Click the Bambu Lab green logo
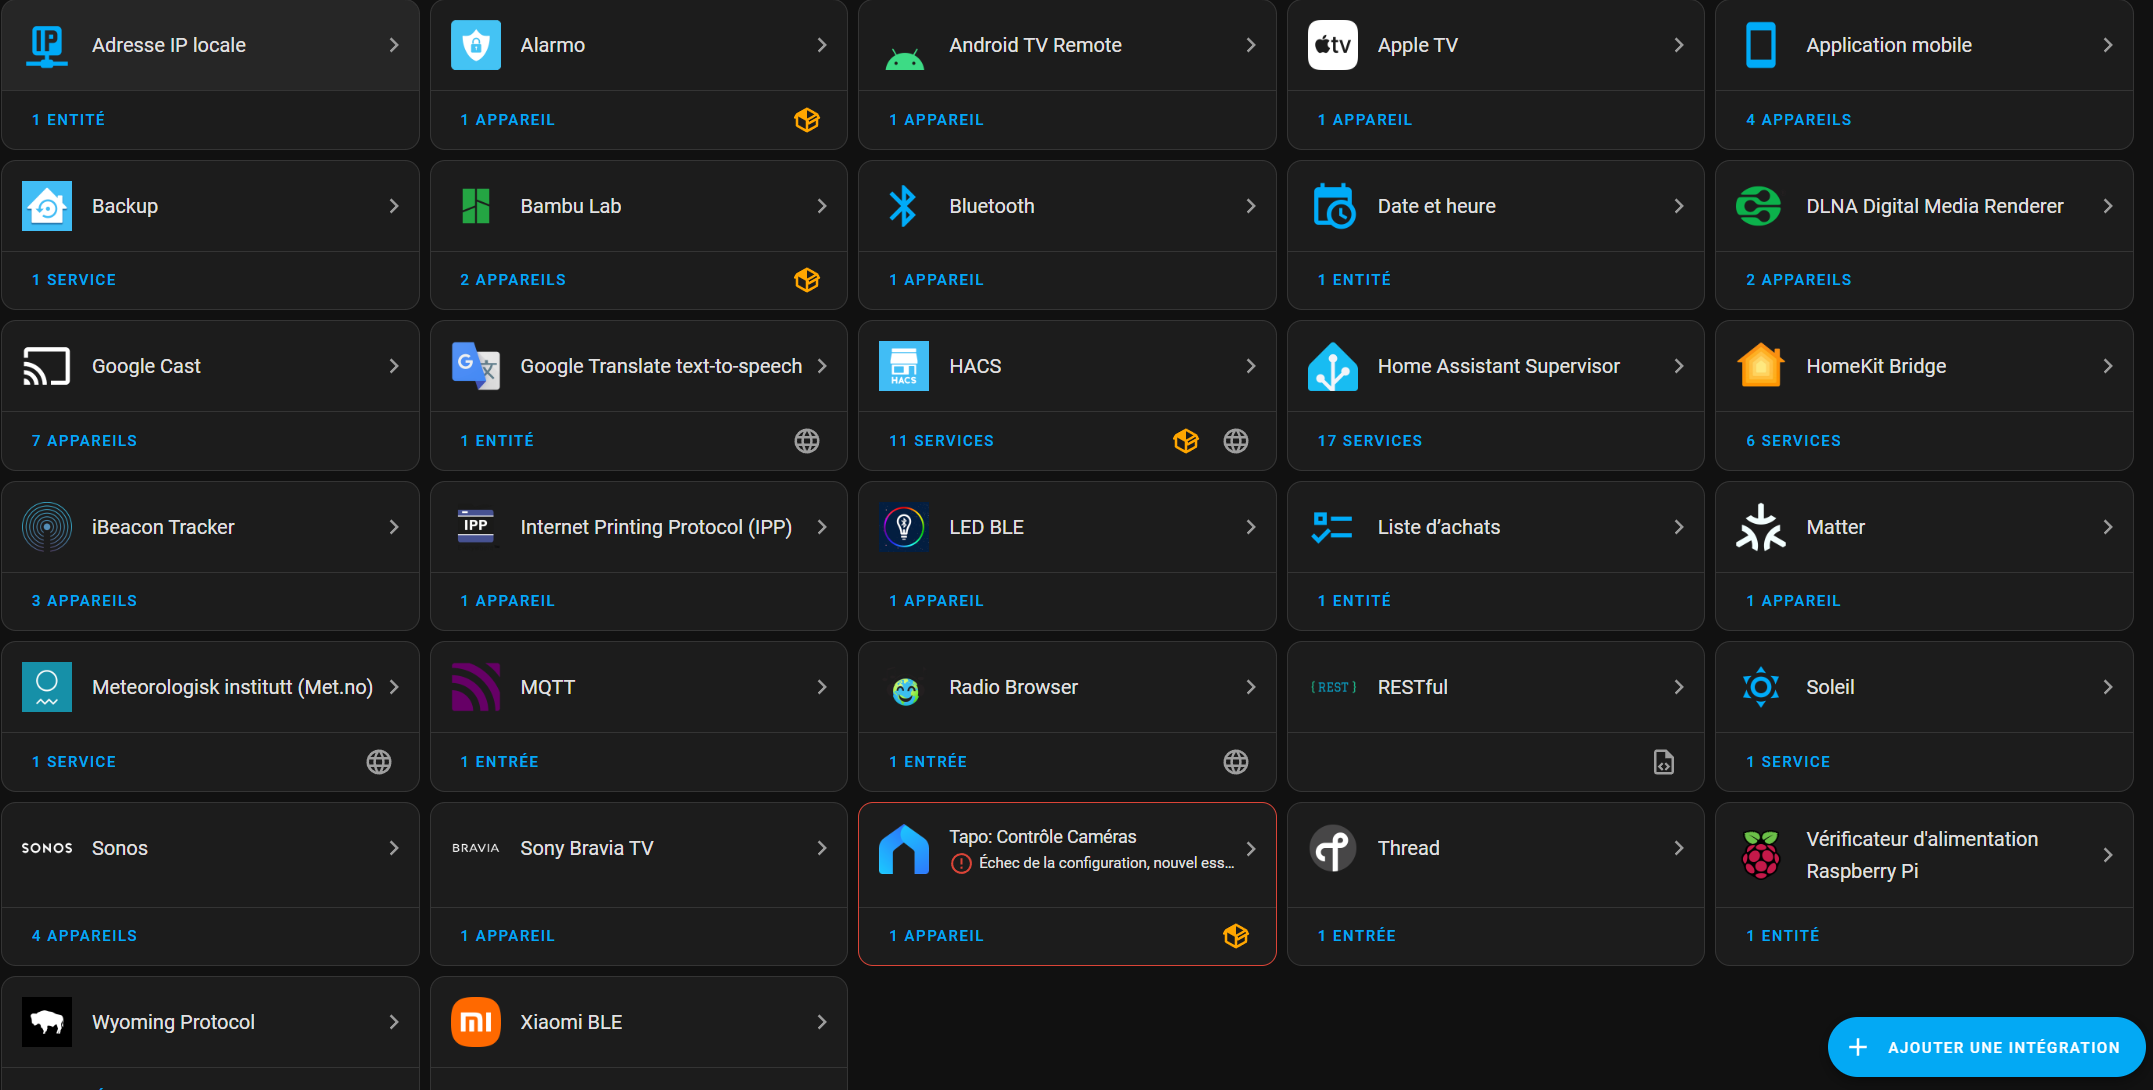This screenshot has width=2153, height=1090. click(x=476, y=206)
